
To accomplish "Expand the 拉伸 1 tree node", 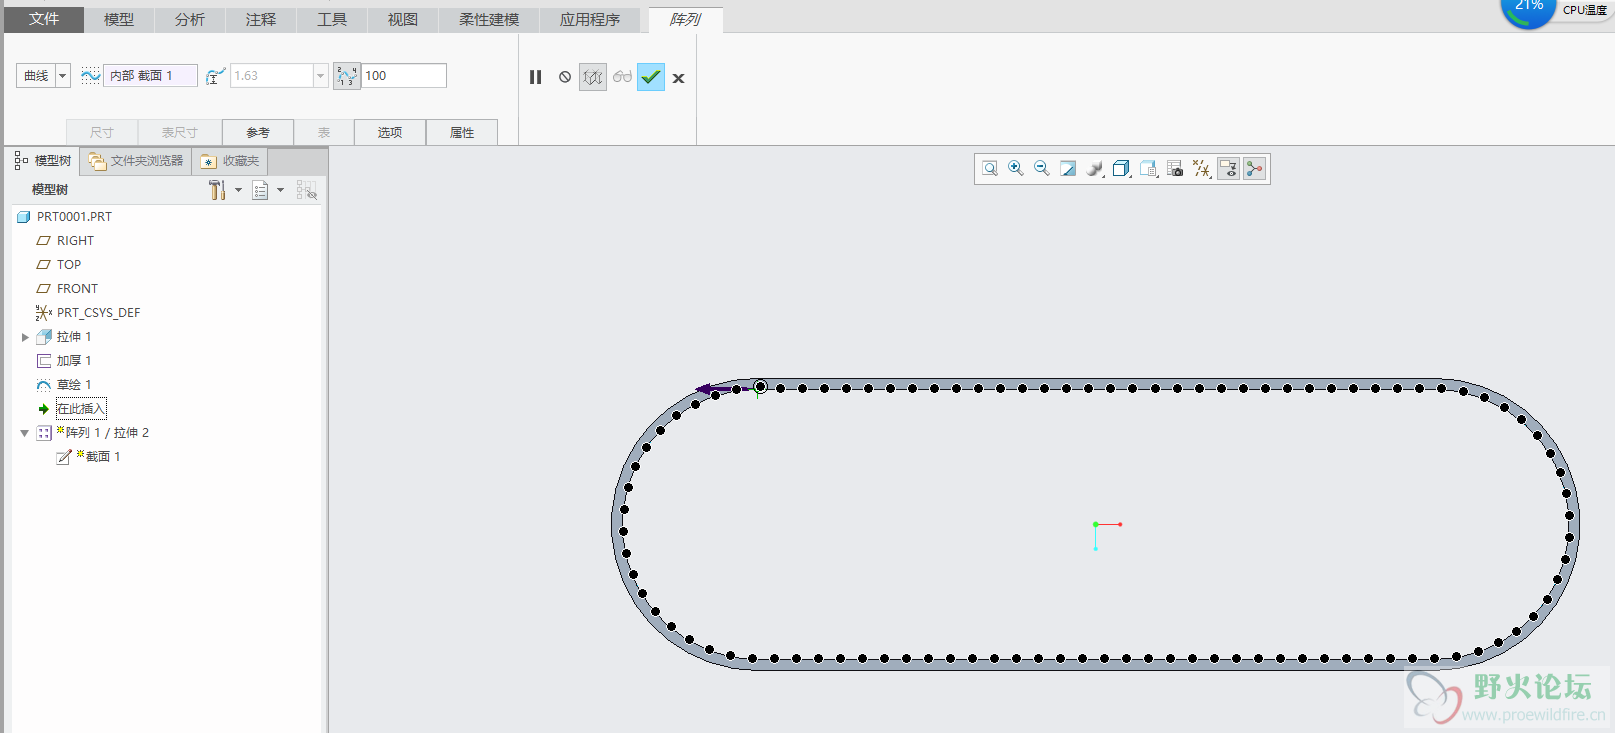I will [x=25, y=337].
